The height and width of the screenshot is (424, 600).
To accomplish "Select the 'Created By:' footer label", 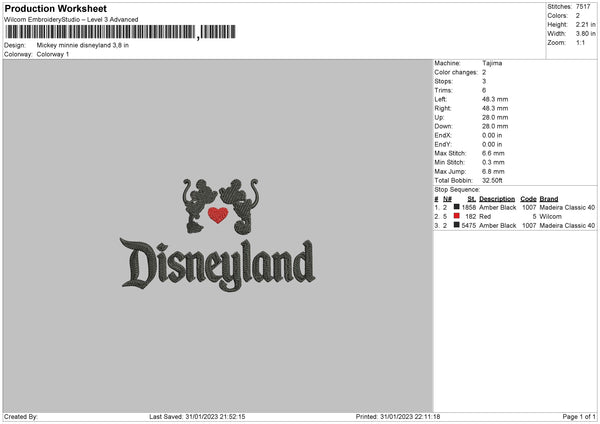I will 21,417.
